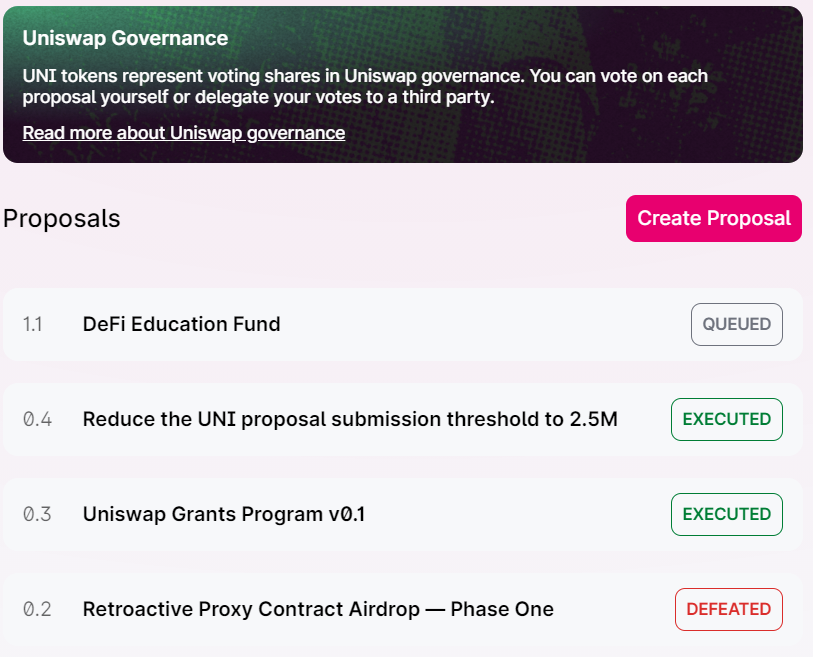The image size is (813, 657).
Task: Click the Uniswap Governance heading
Action: 125,39
